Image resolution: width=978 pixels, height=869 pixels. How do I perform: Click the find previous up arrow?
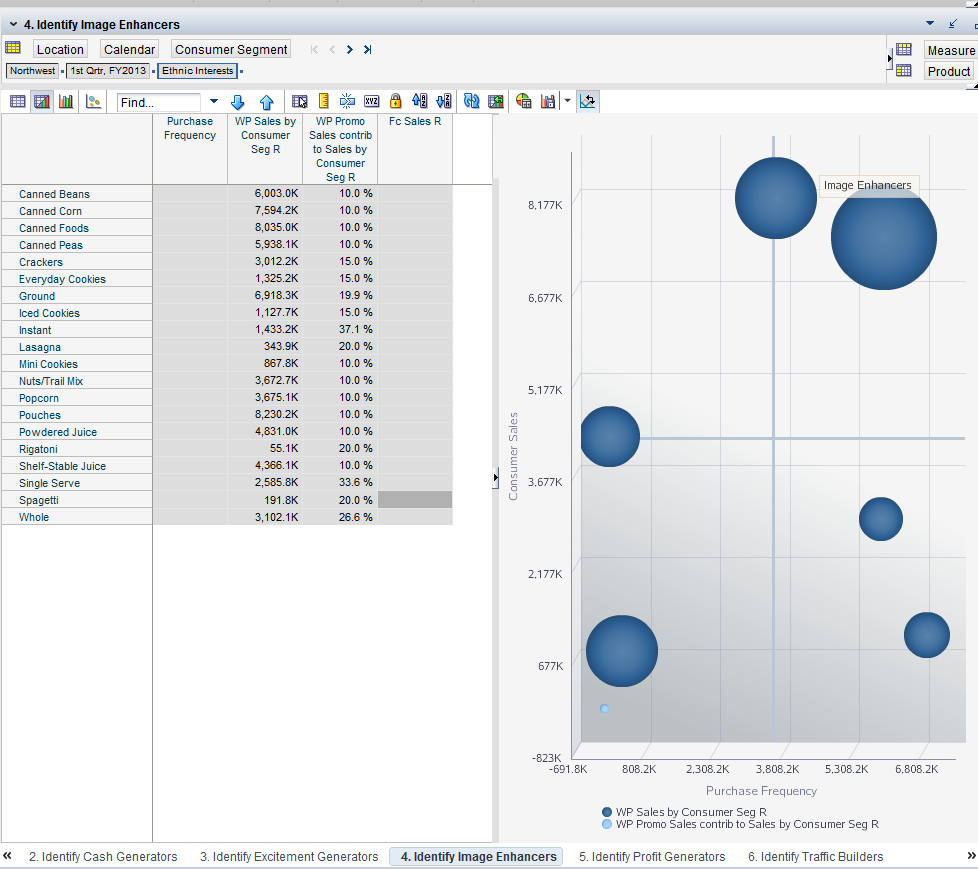click(x=266, y=101)
